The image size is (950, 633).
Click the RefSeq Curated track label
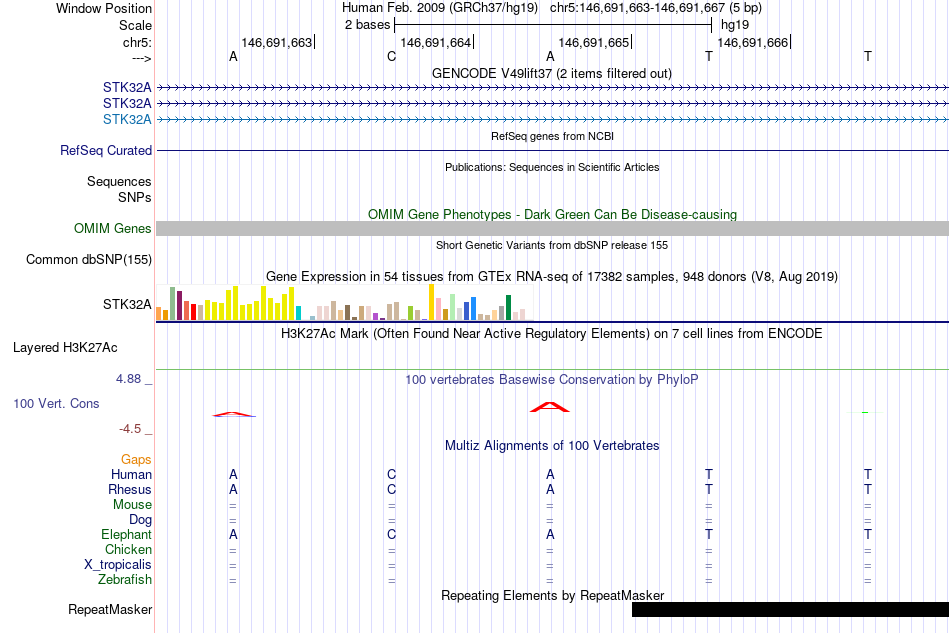point(105,150)
